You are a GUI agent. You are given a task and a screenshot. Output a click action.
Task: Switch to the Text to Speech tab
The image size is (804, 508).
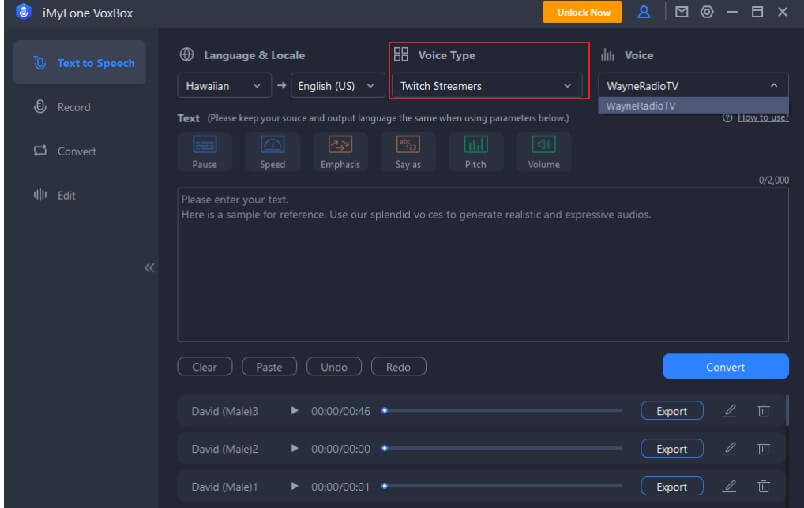click(x=79, y=63)
